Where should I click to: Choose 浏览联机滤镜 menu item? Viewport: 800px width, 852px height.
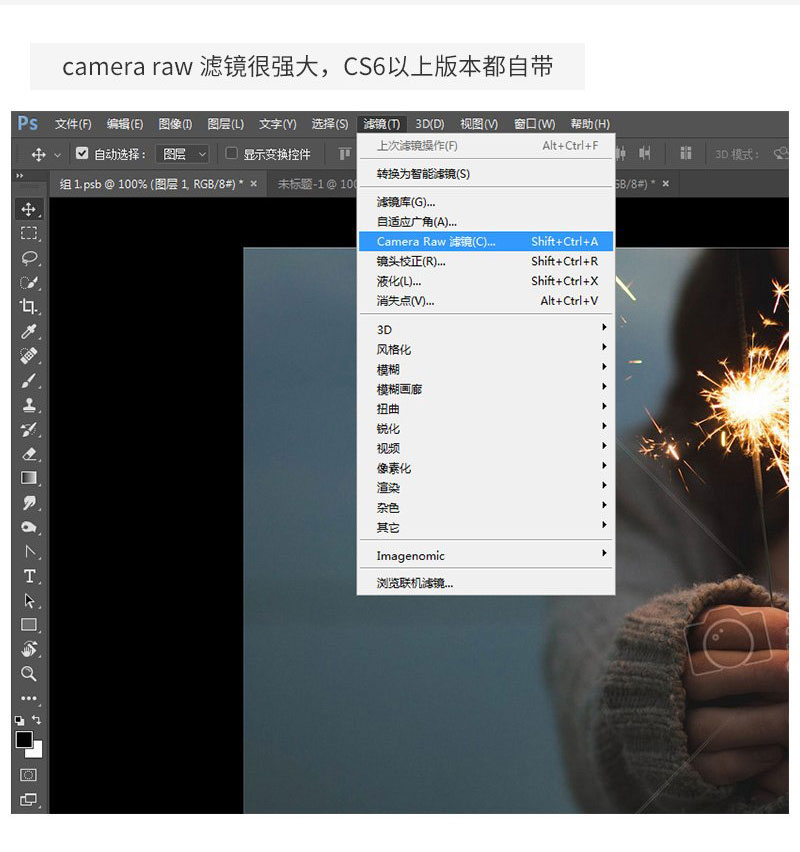[x=486, y=583]
